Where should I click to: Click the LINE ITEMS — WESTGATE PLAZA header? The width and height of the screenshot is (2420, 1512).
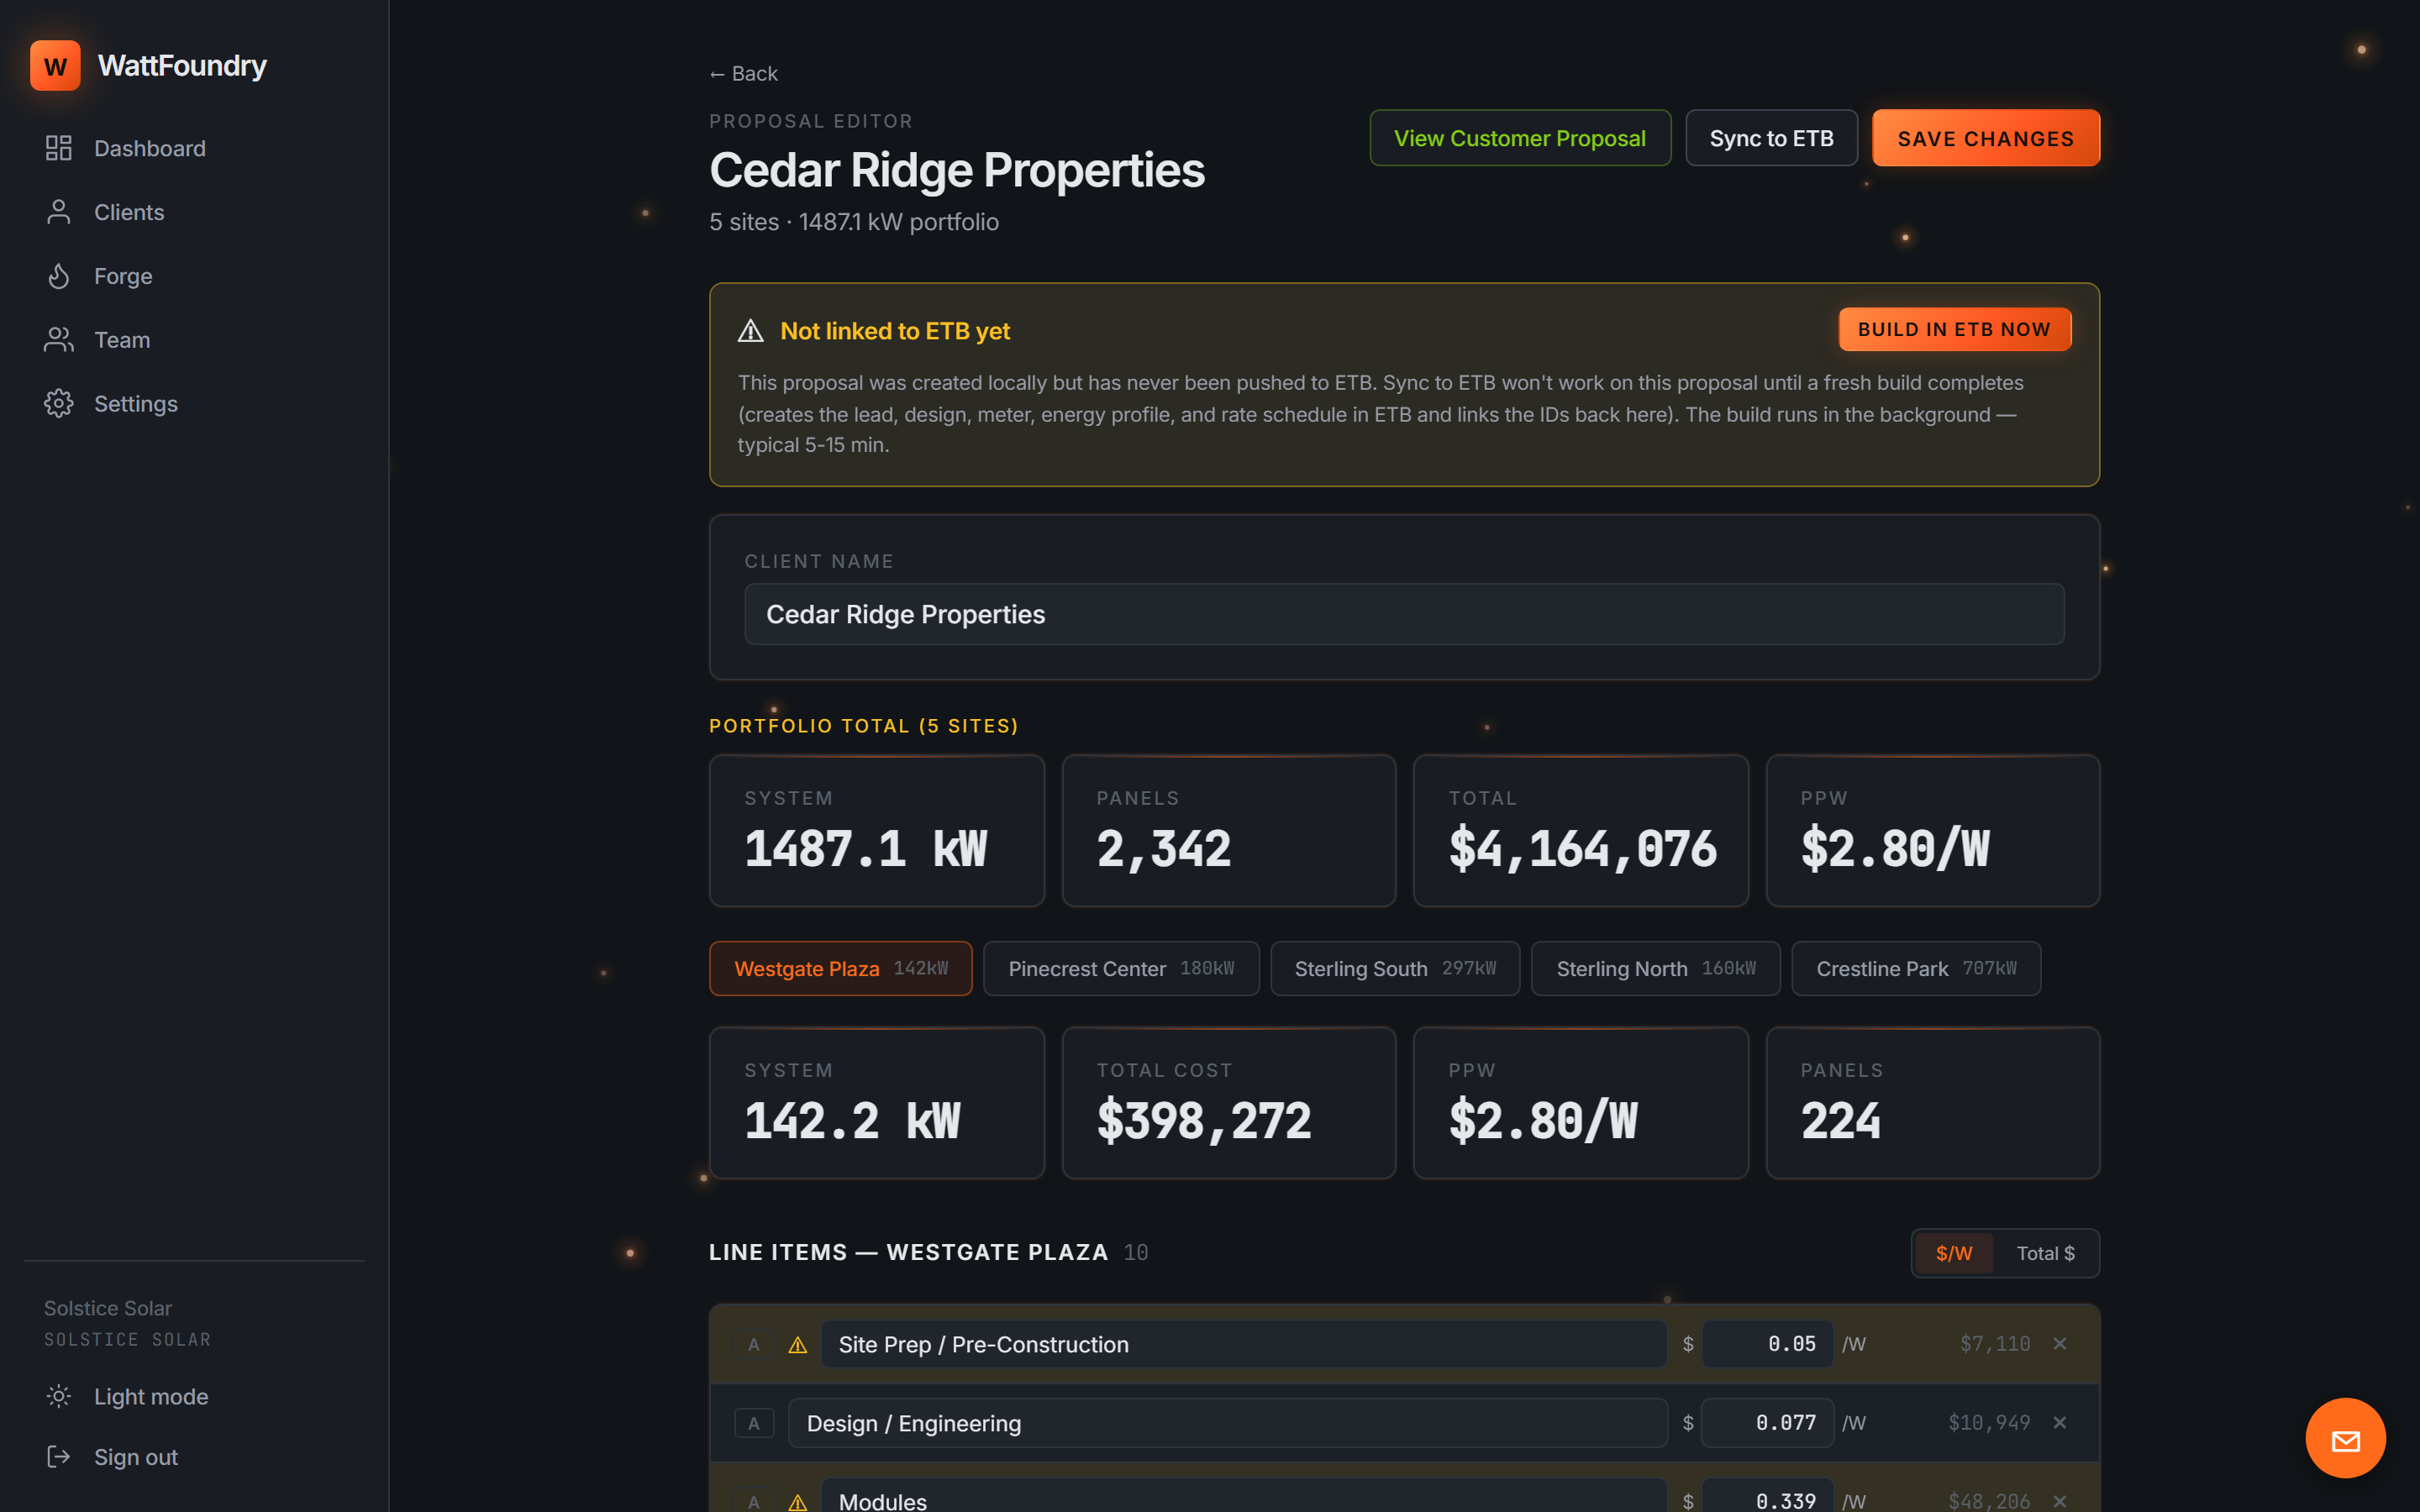908,1253
